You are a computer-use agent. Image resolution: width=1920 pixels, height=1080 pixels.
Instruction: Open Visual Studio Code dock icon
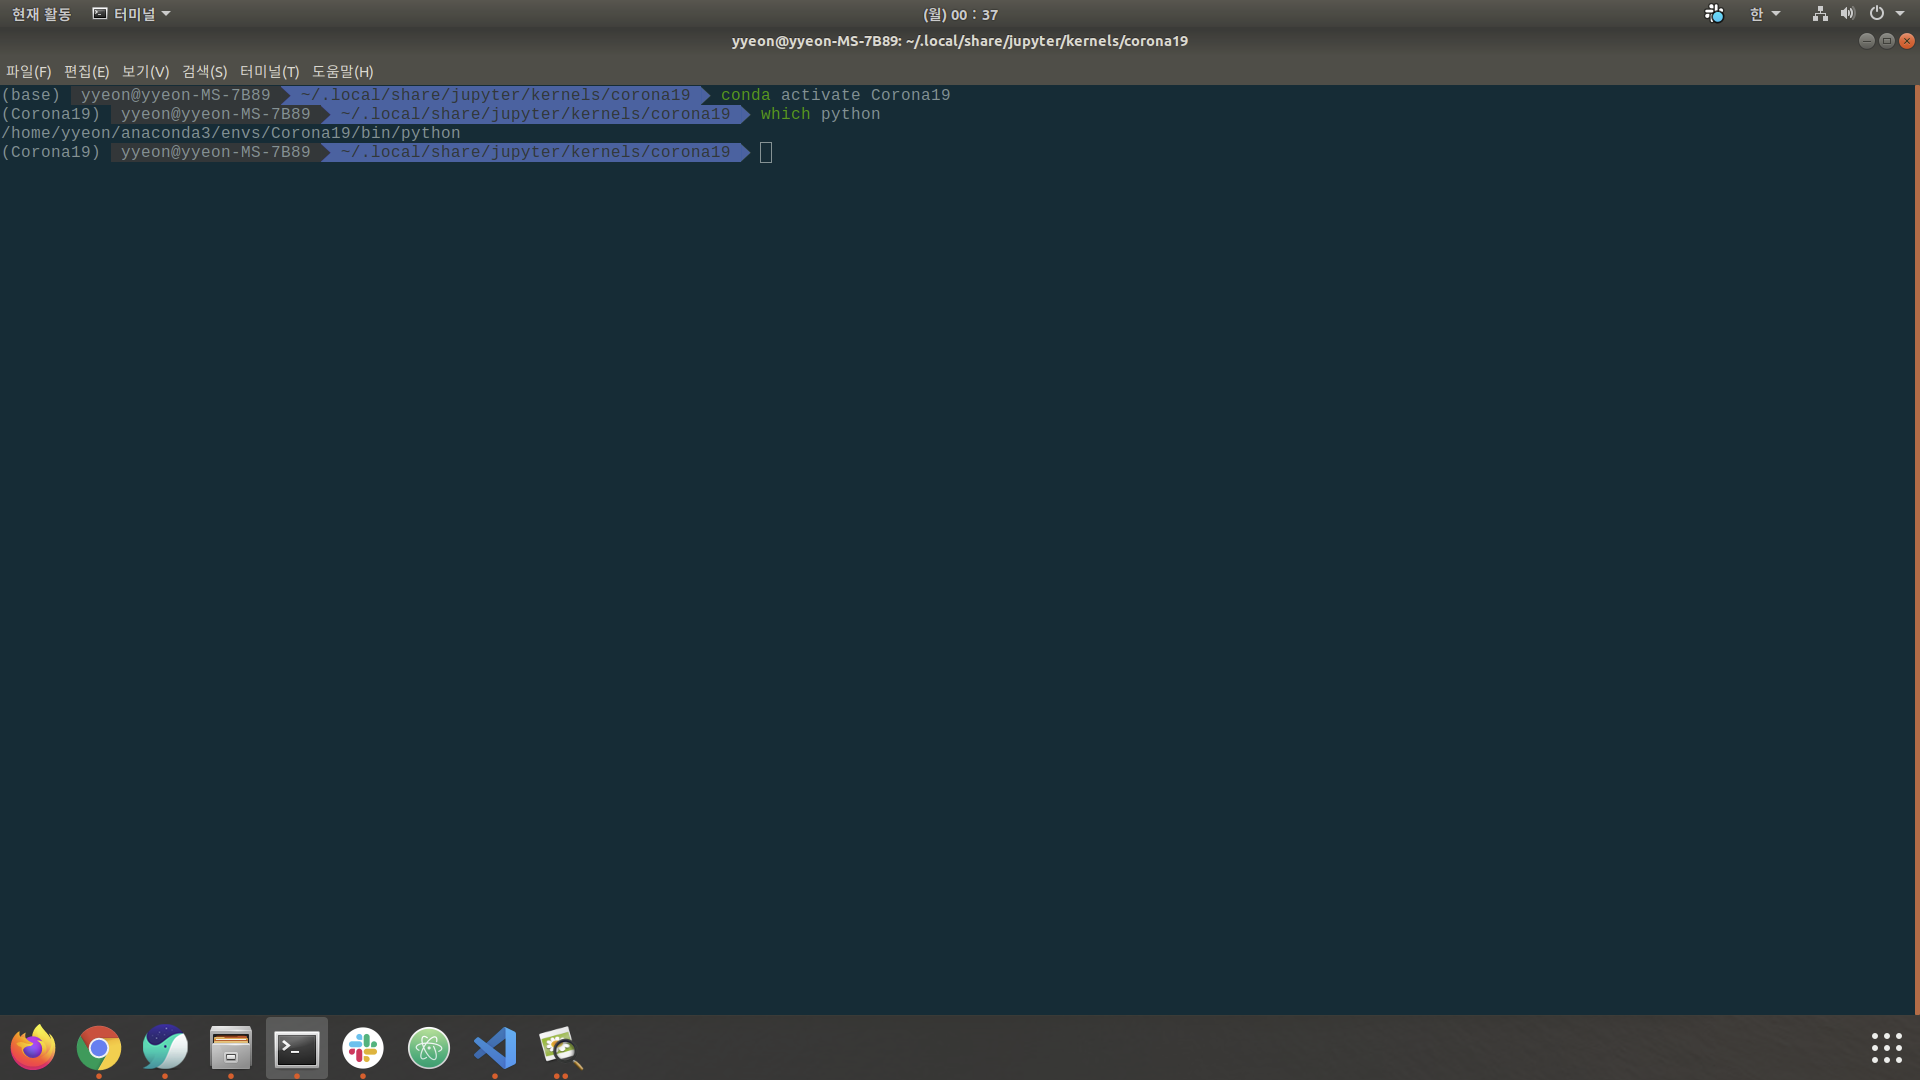pos(495,1047)
